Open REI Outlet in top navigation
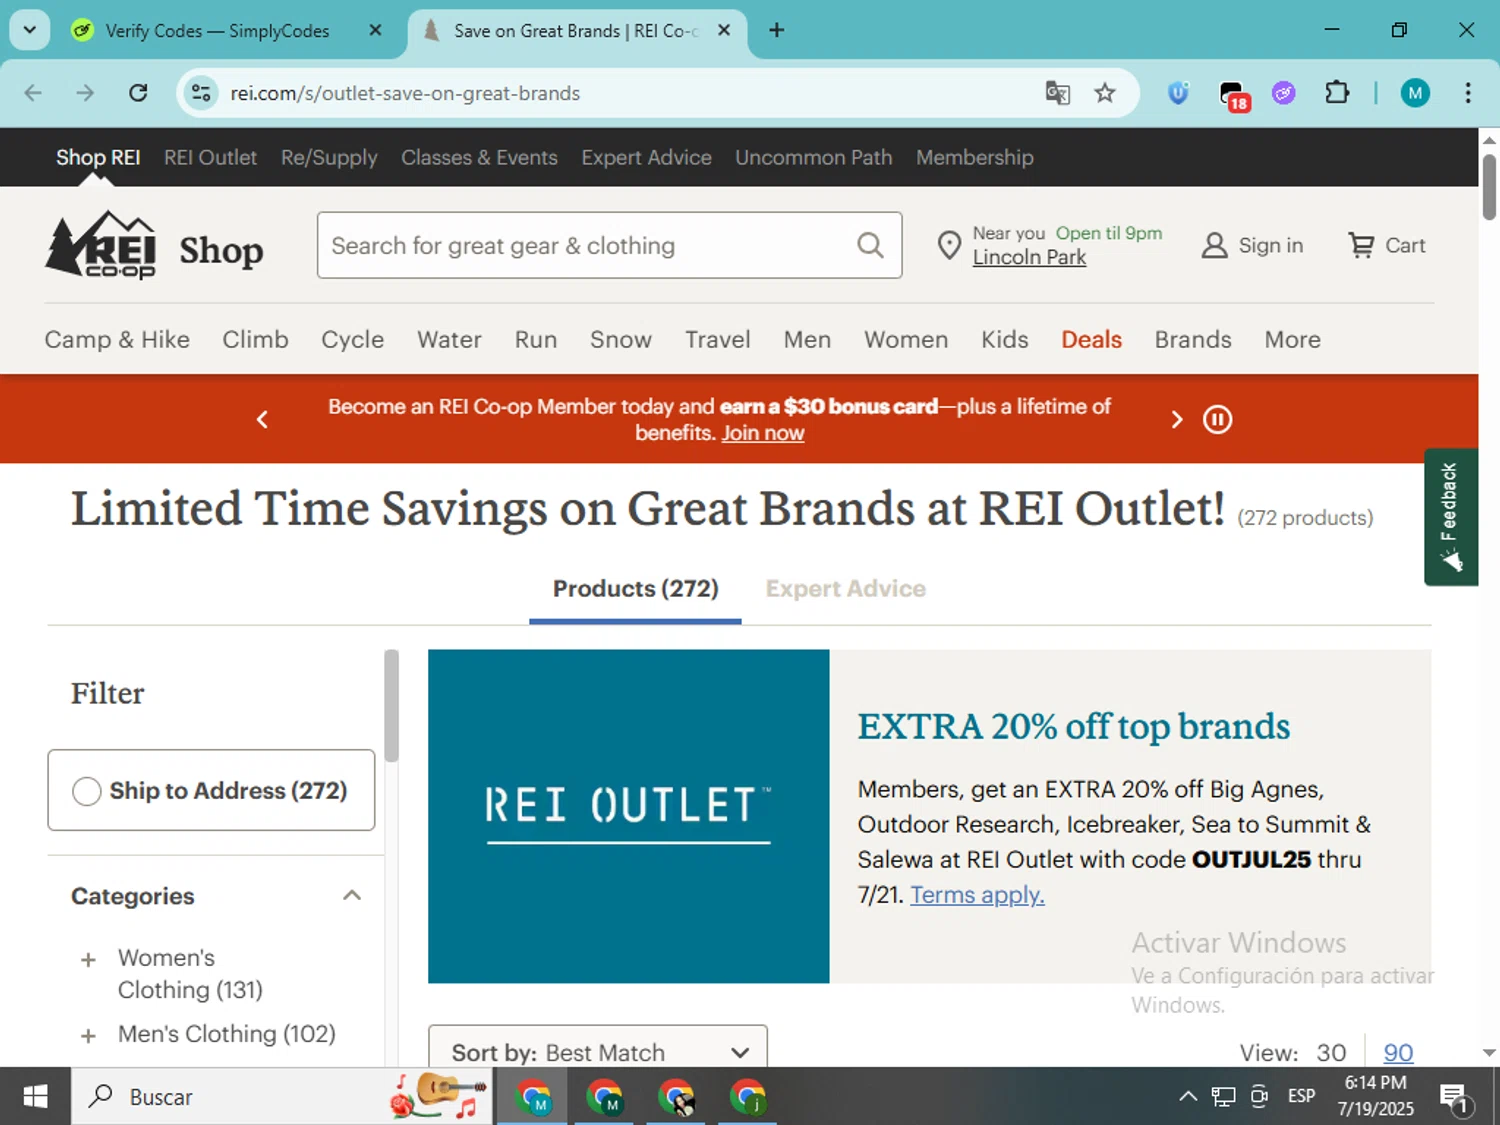The image size is (1500, 1125). (210, 157)
